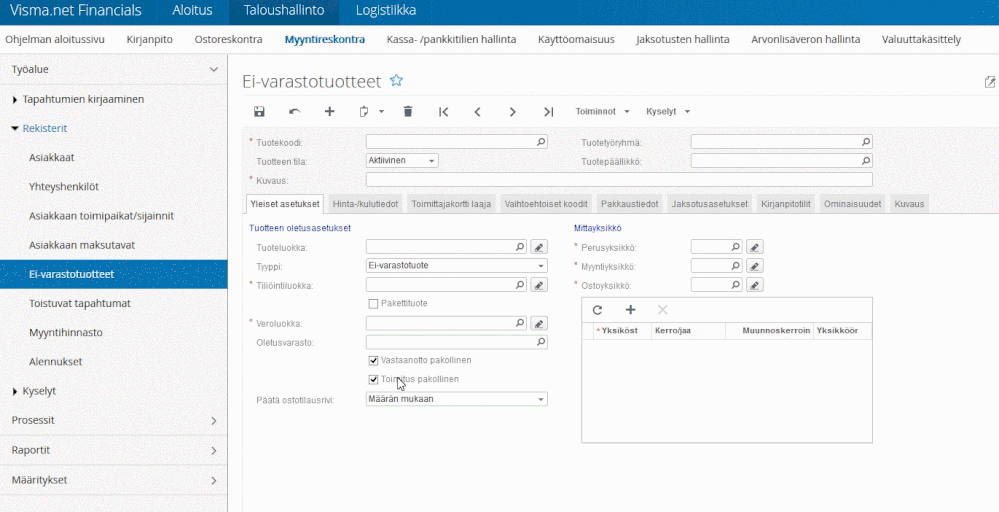Add a new record with plus icon

(329, 112)
